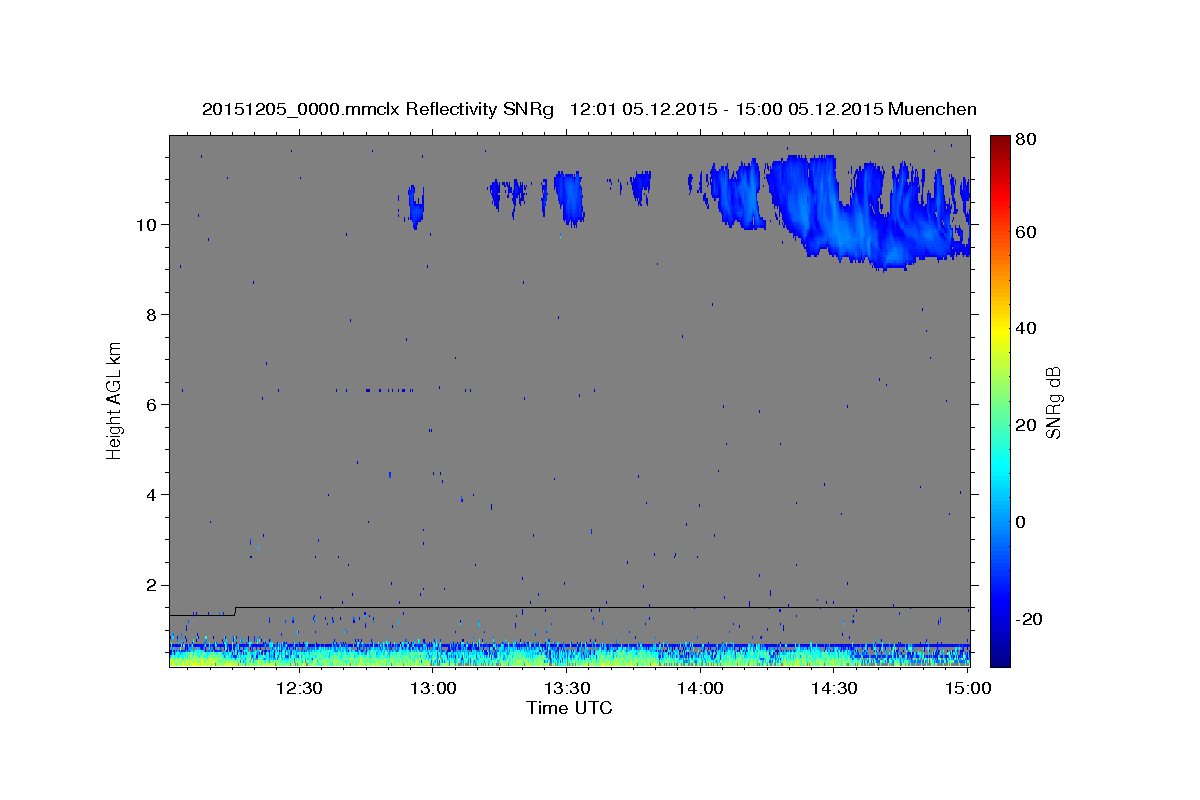Click the 13:00 tick label on time axis
1200x800 pixels.
tap(433, 688)
